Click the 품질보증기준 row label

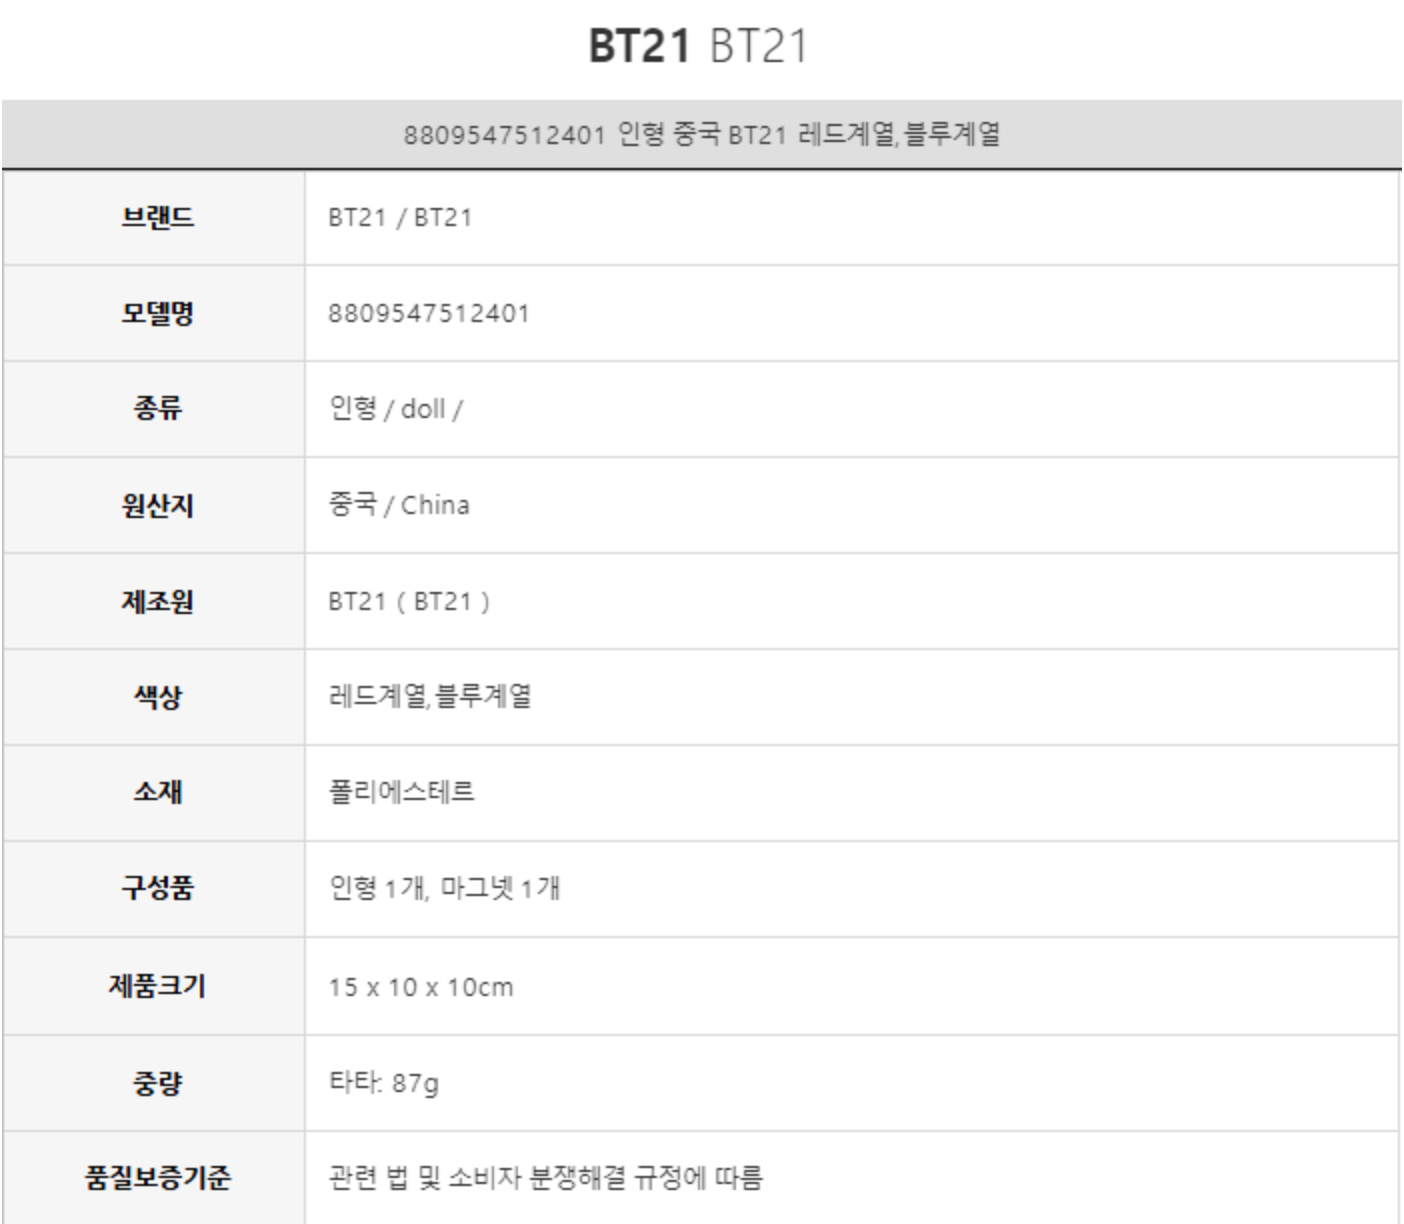pyautogui.click(x=157, y=1178)
